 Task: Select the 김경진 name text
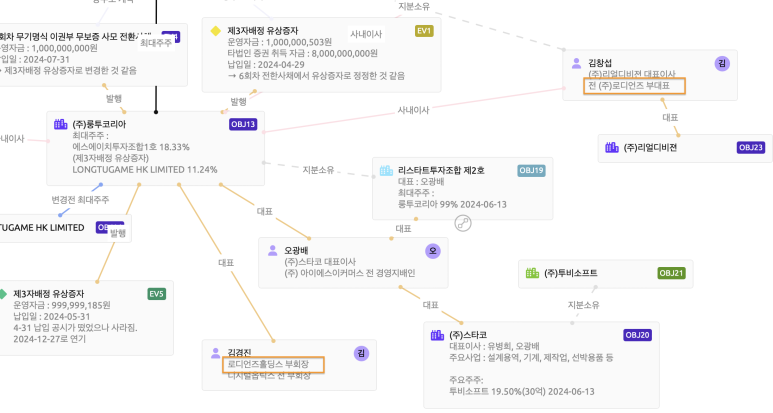[239, 352]
